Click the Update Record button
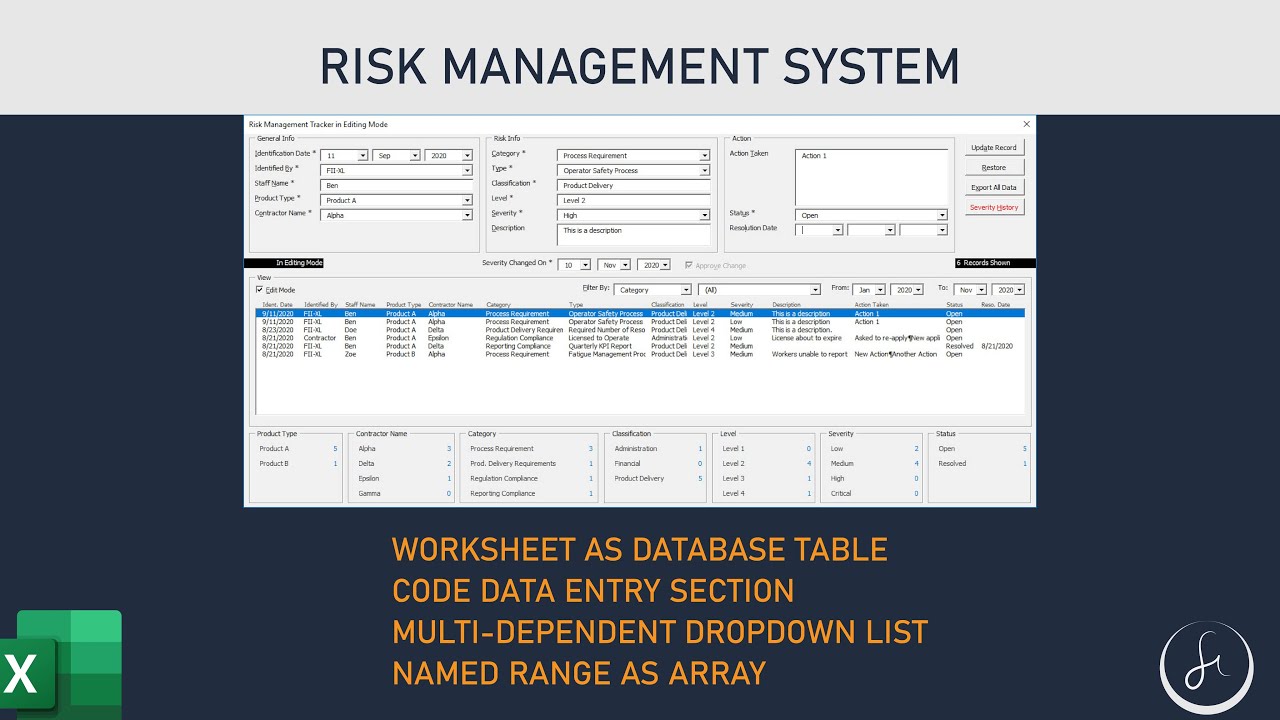The image size is (1280, 720). point(994,148)
